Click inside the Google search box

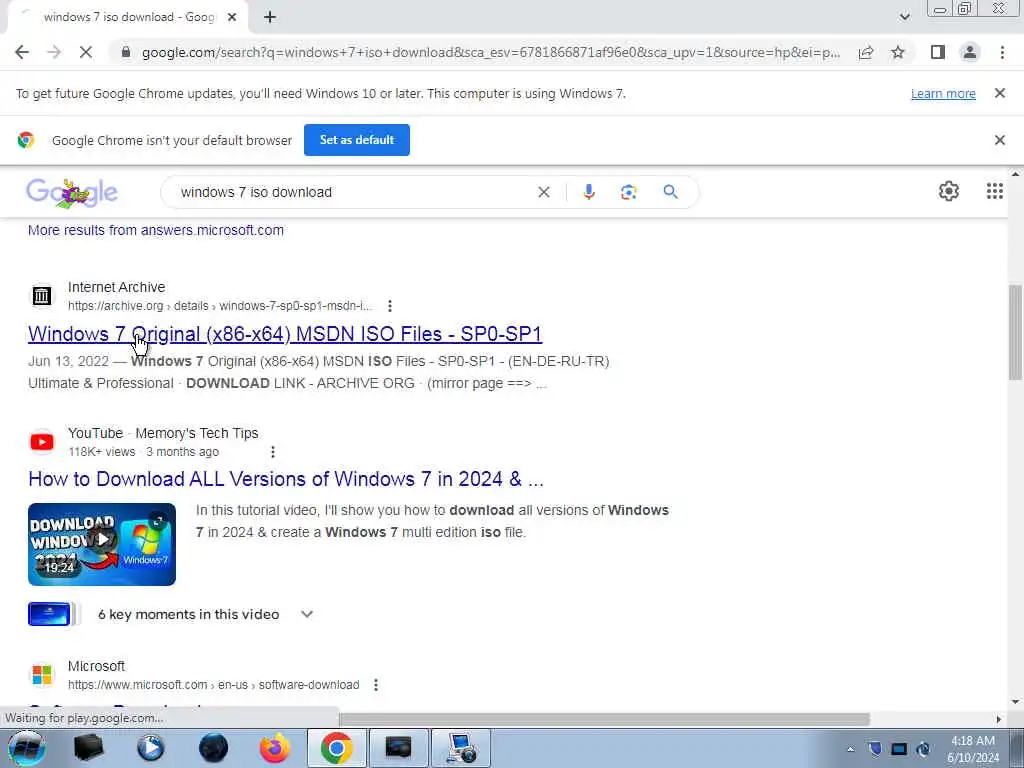point(353,192)
